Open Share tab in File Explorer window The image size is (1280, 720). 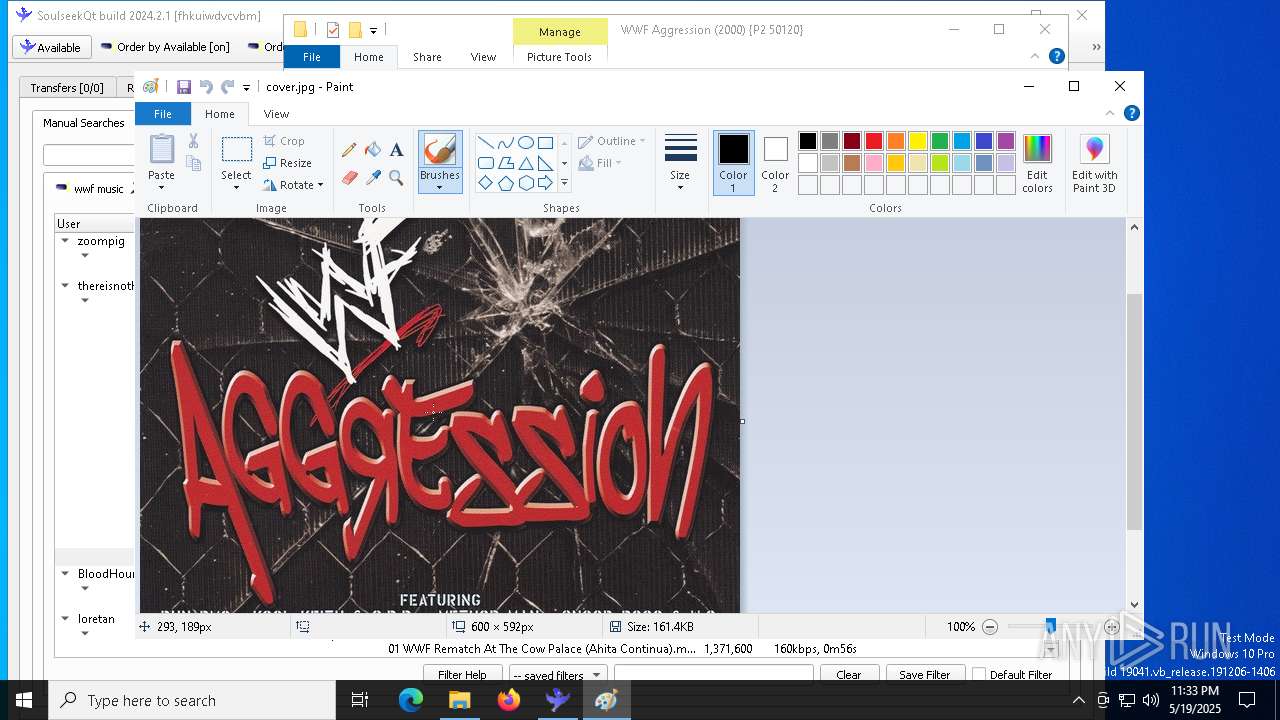pos(427,57)
